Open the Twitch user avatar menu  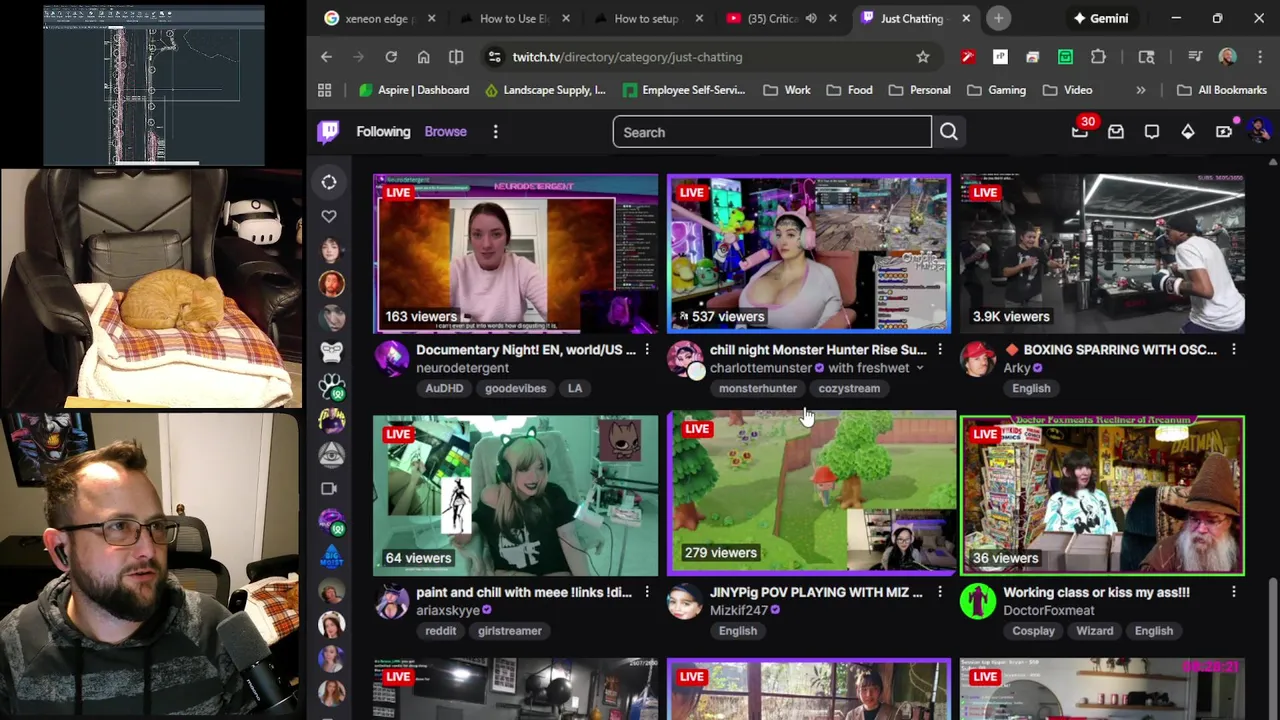click(1259, 132)
